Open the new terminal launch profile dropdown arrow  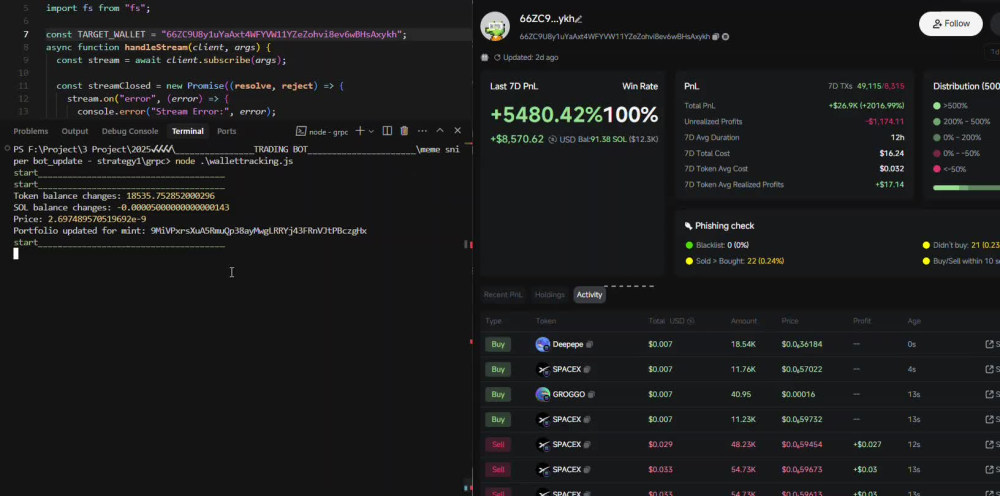coord(371,131)
